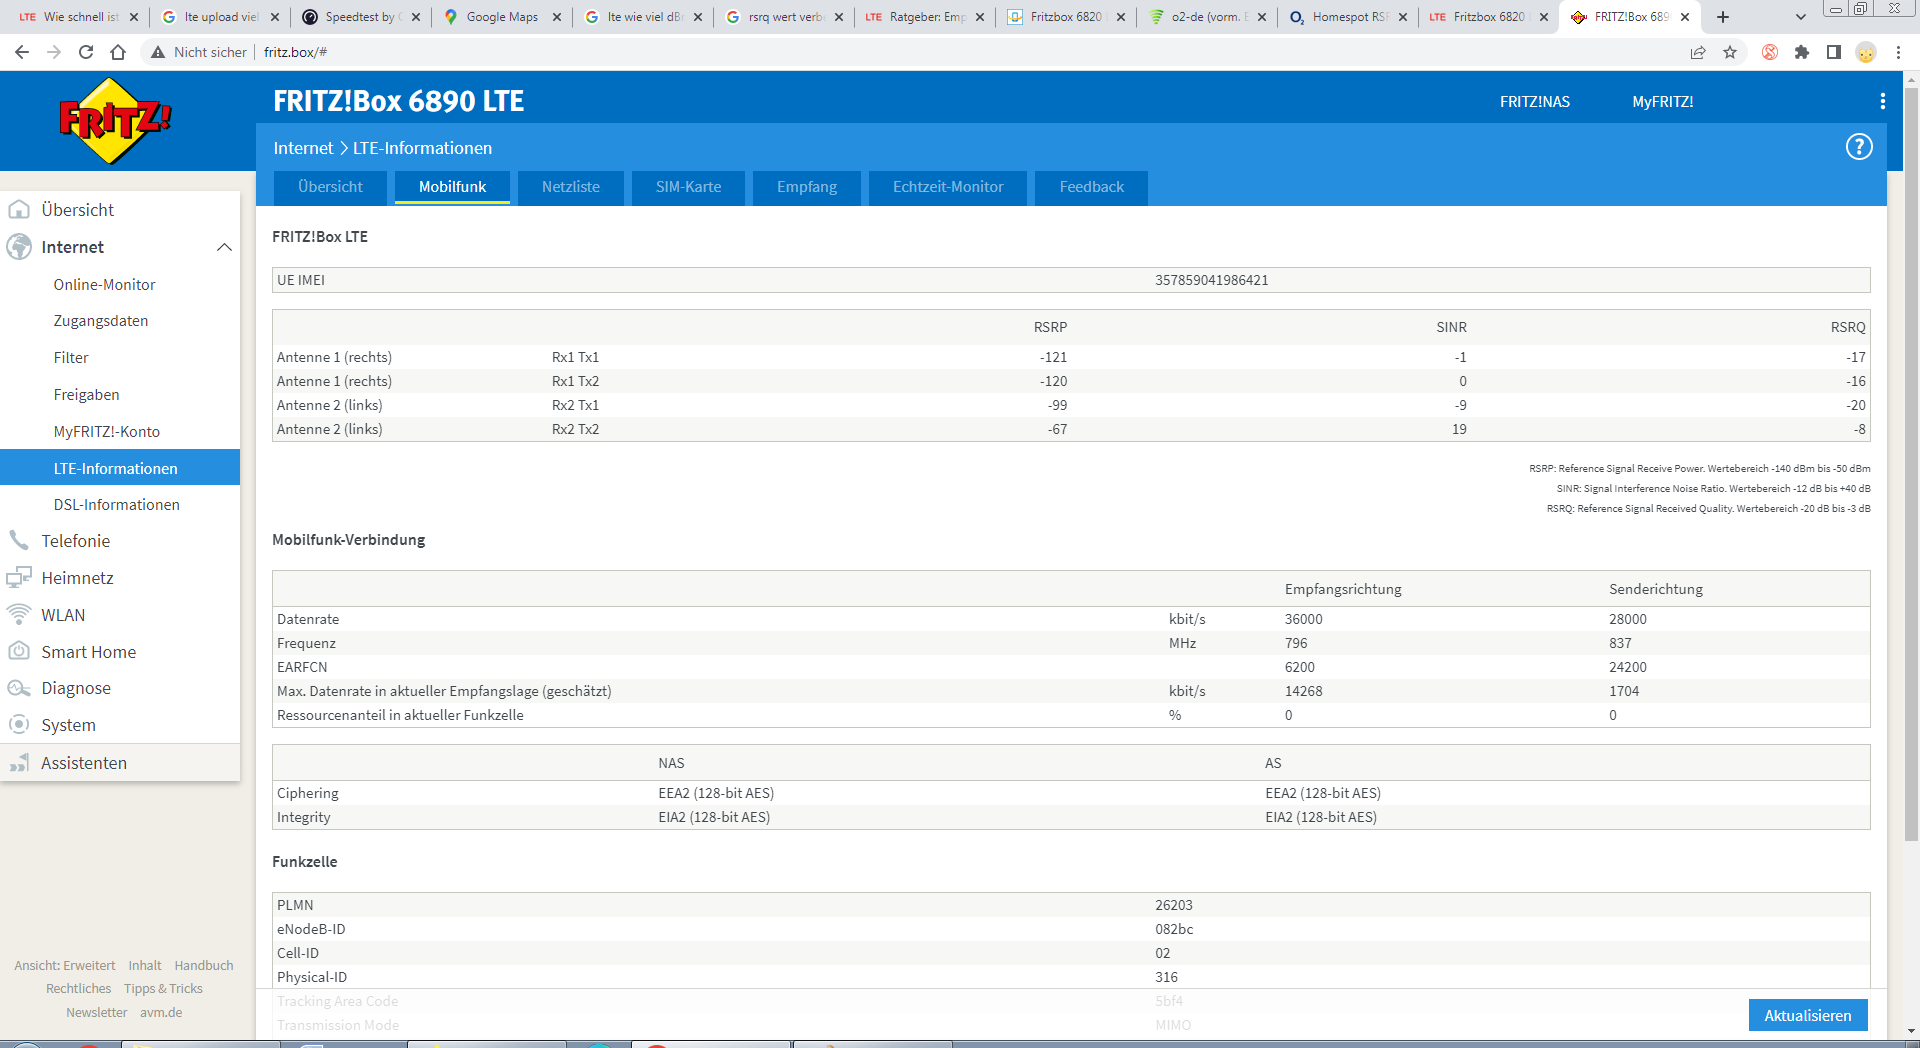Select the IMEI value 357859041986421
1920x1048 pixels.
tap(1212, 280)
